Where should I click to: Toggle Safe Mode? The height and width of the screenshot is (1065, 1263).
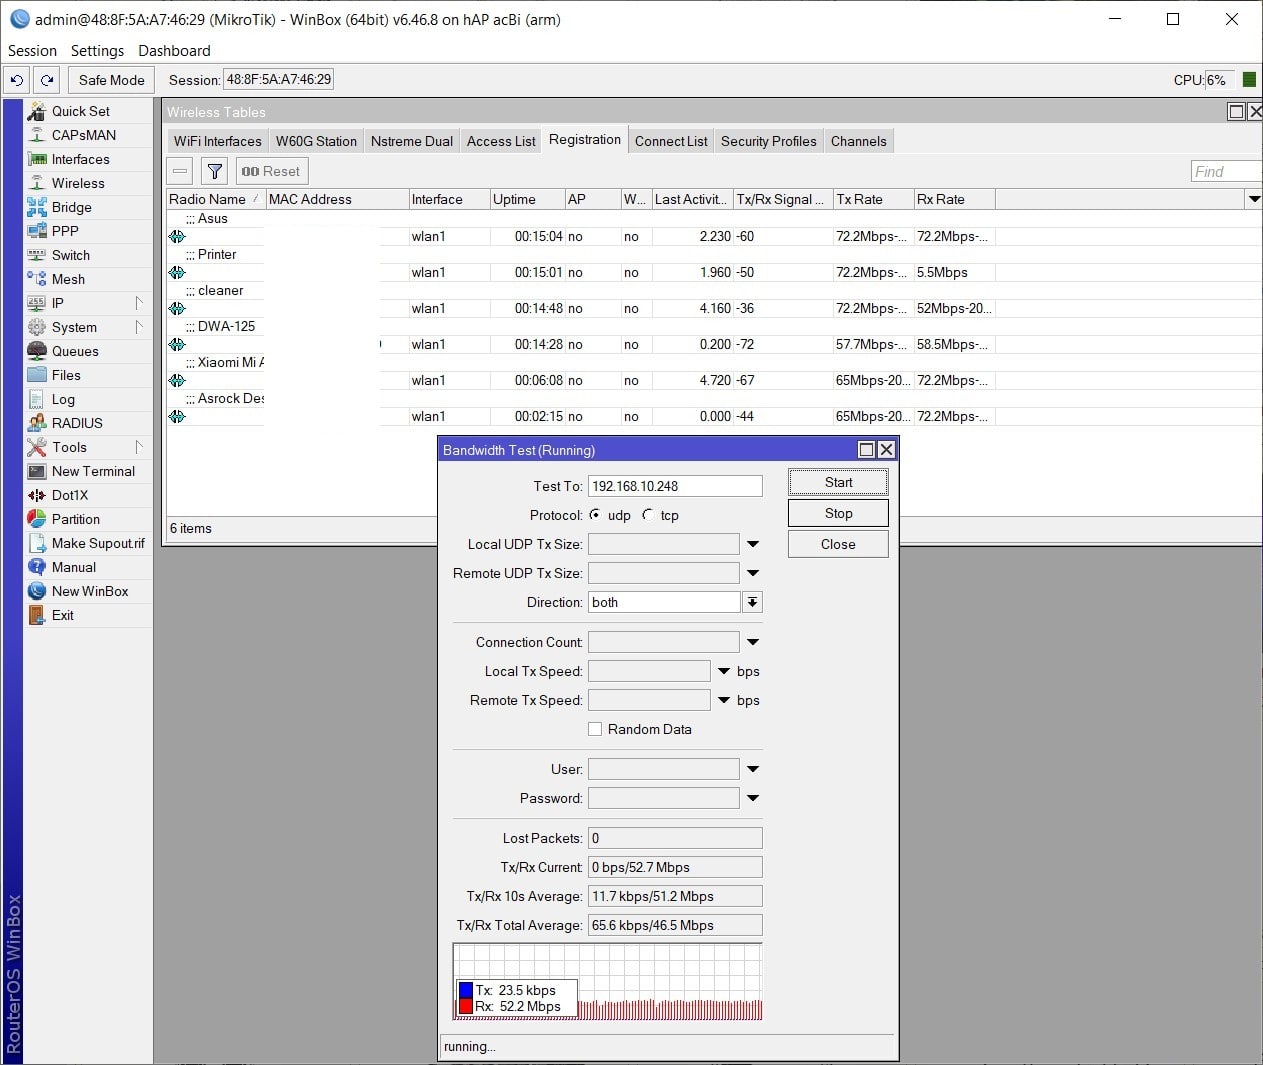(111, 80)
